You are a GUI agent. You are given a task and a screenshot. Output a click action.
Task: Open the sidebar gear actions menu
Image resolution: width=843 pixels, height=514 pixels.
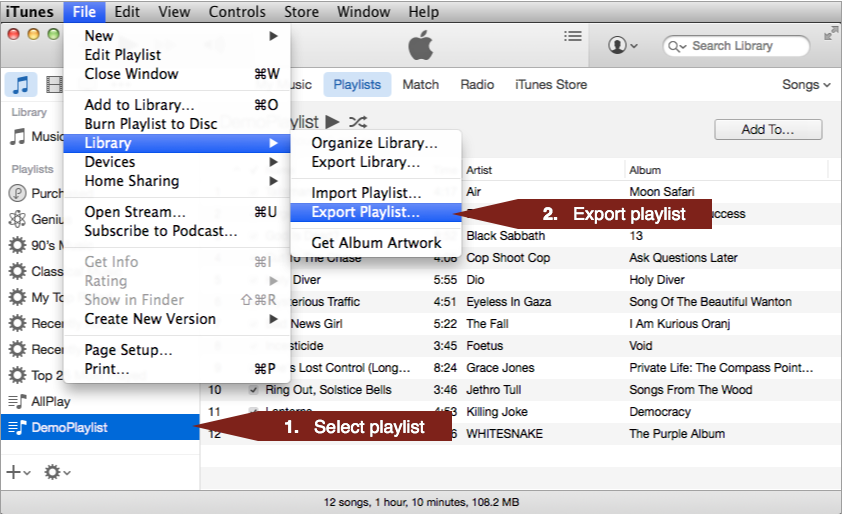click(56, 472)
